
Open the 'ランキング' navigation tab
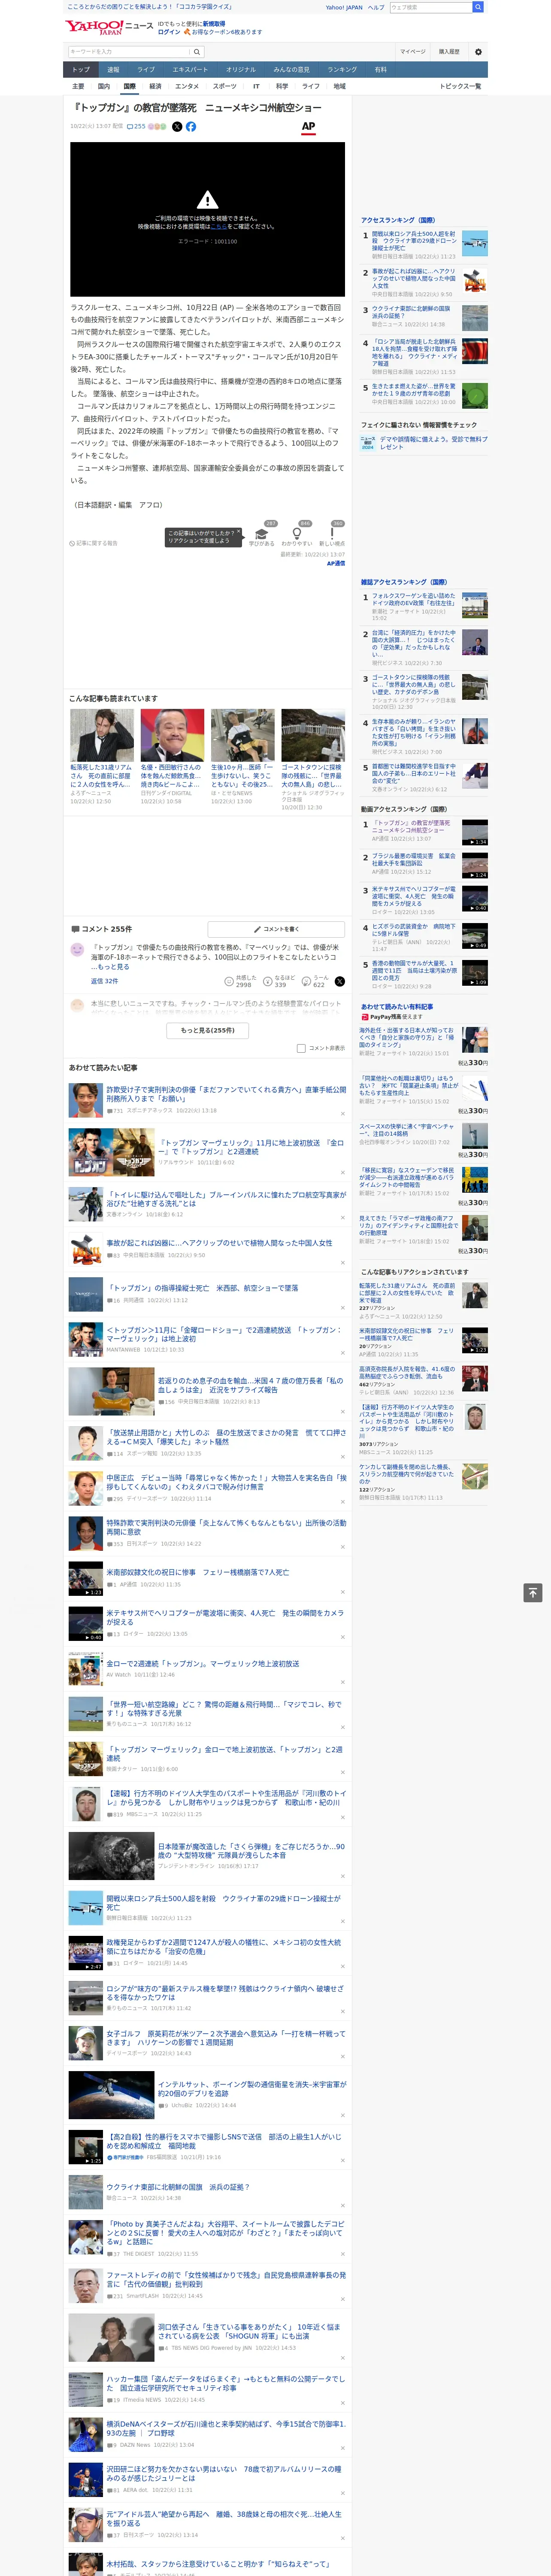(x=342, y=70)
